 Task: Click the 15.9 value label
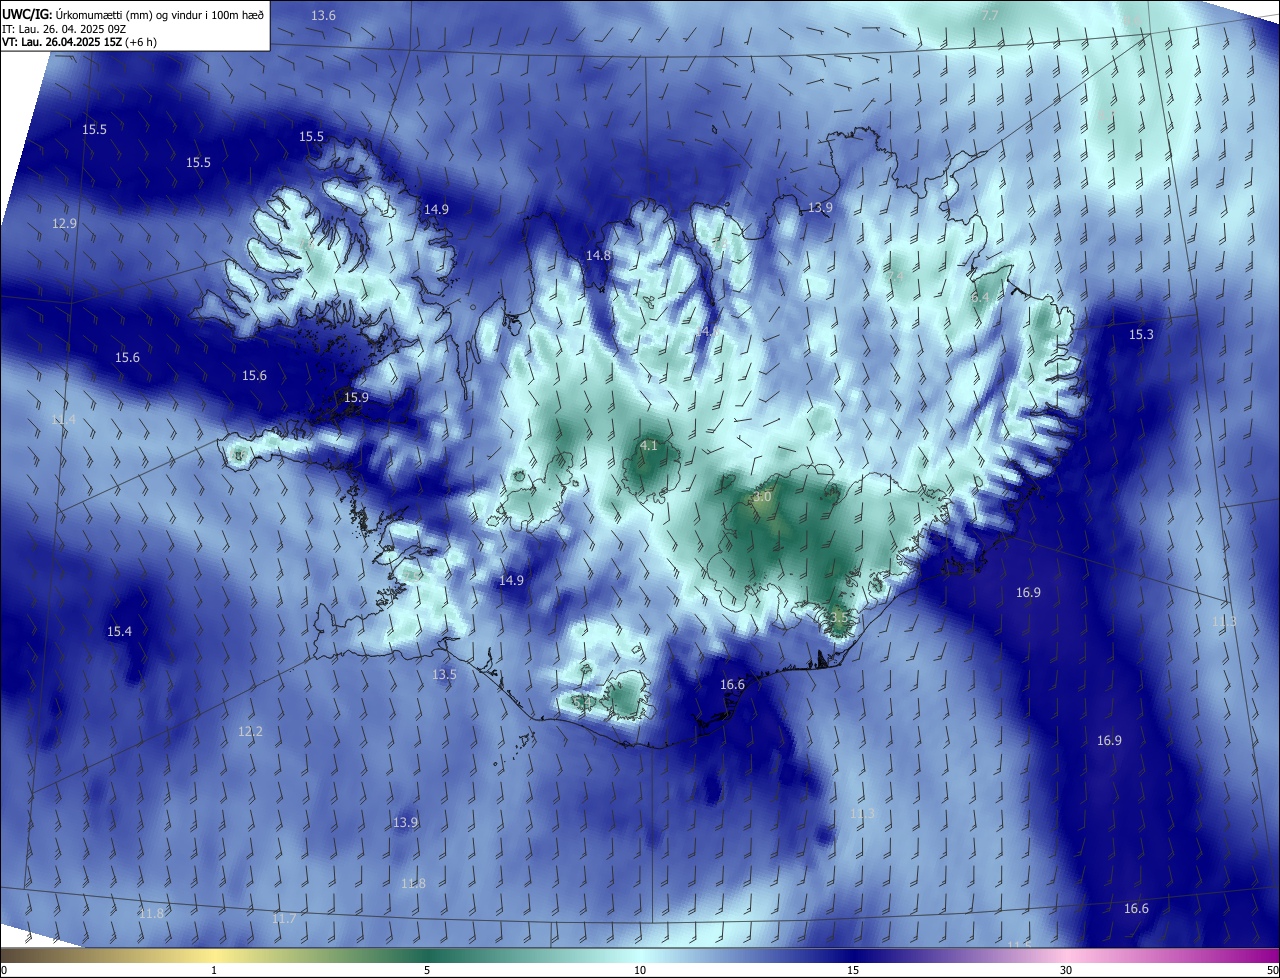356,398
